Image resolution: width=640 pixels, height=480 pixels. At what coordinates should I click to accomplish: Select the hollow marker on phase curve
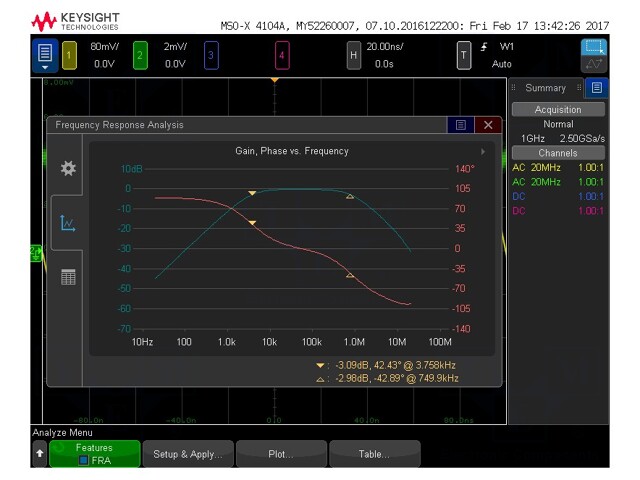[350, 276]
